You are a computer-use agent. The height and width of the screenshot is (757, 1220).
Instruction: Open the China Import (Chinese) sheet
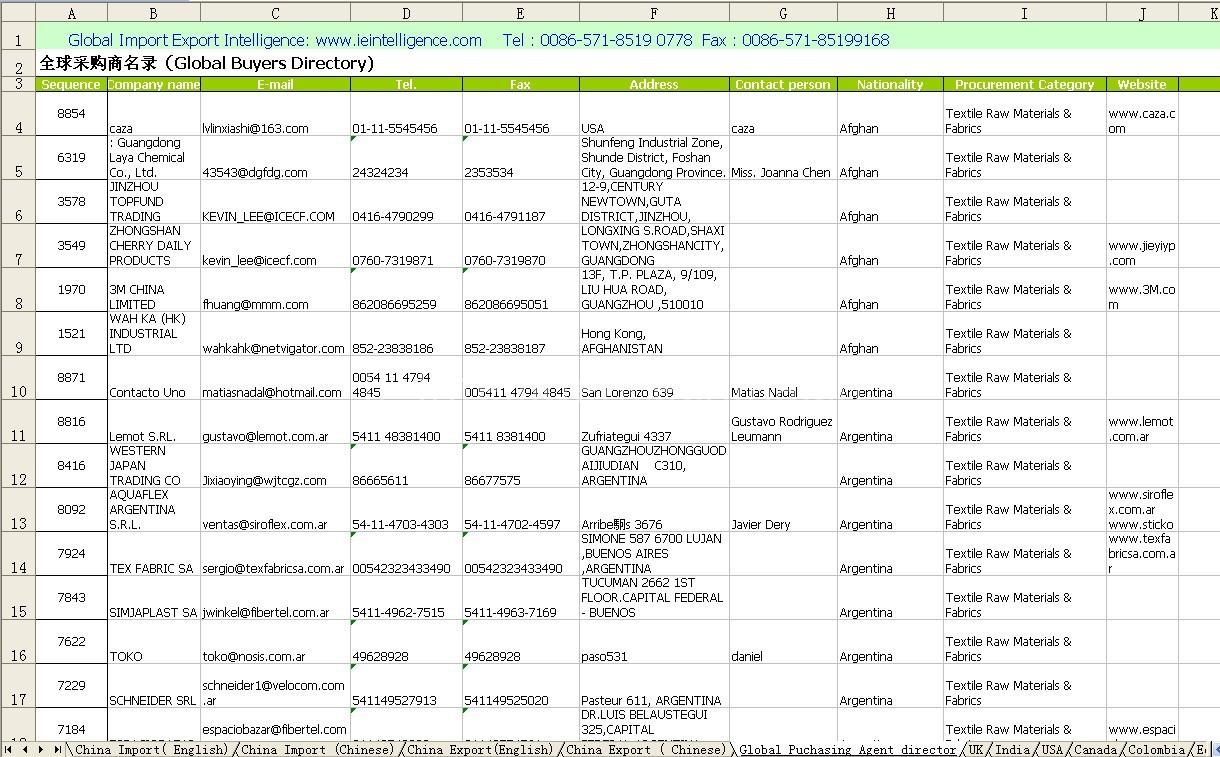318,749
